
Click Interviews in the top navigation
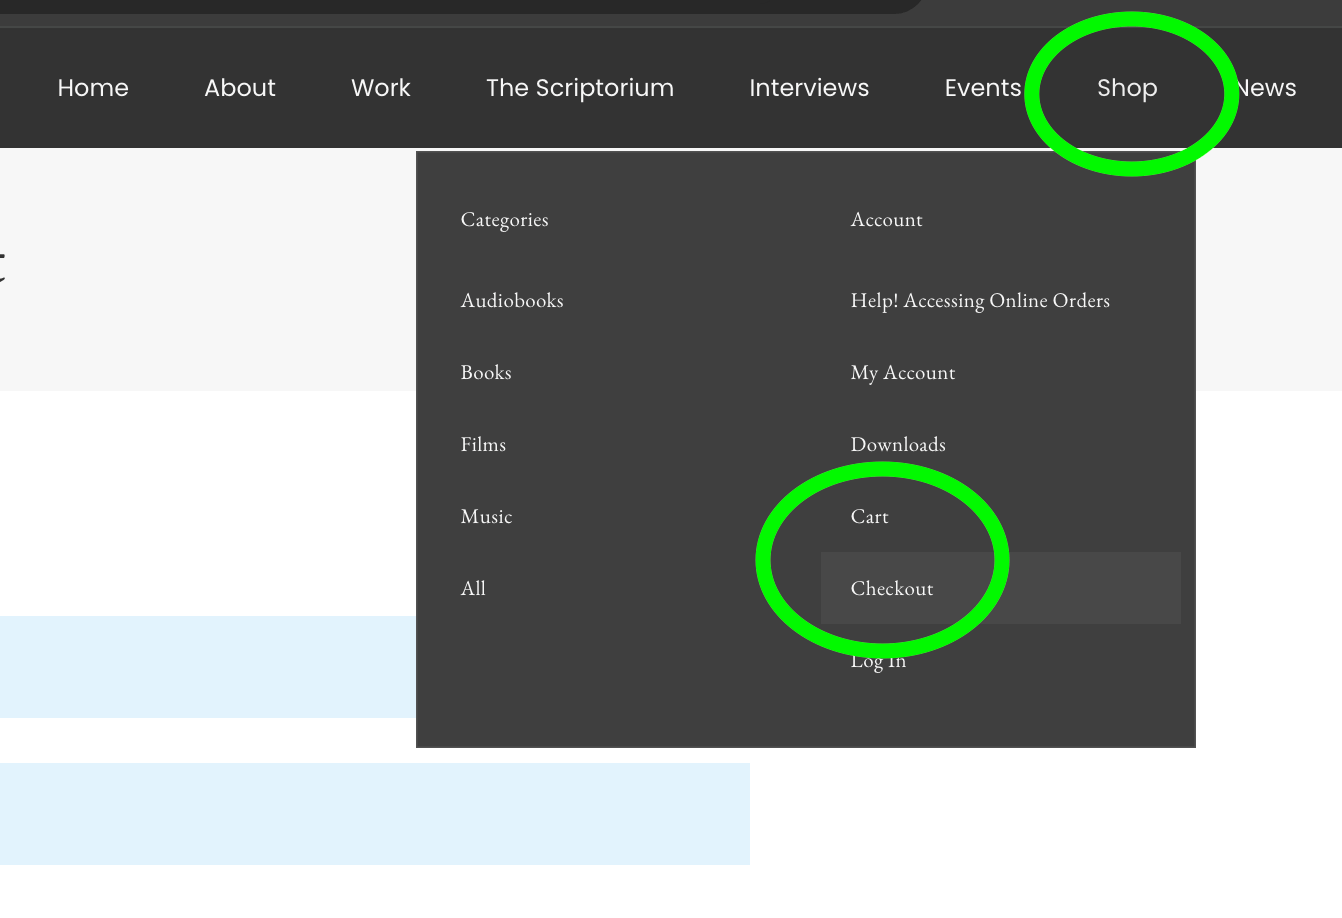[809, 88]
